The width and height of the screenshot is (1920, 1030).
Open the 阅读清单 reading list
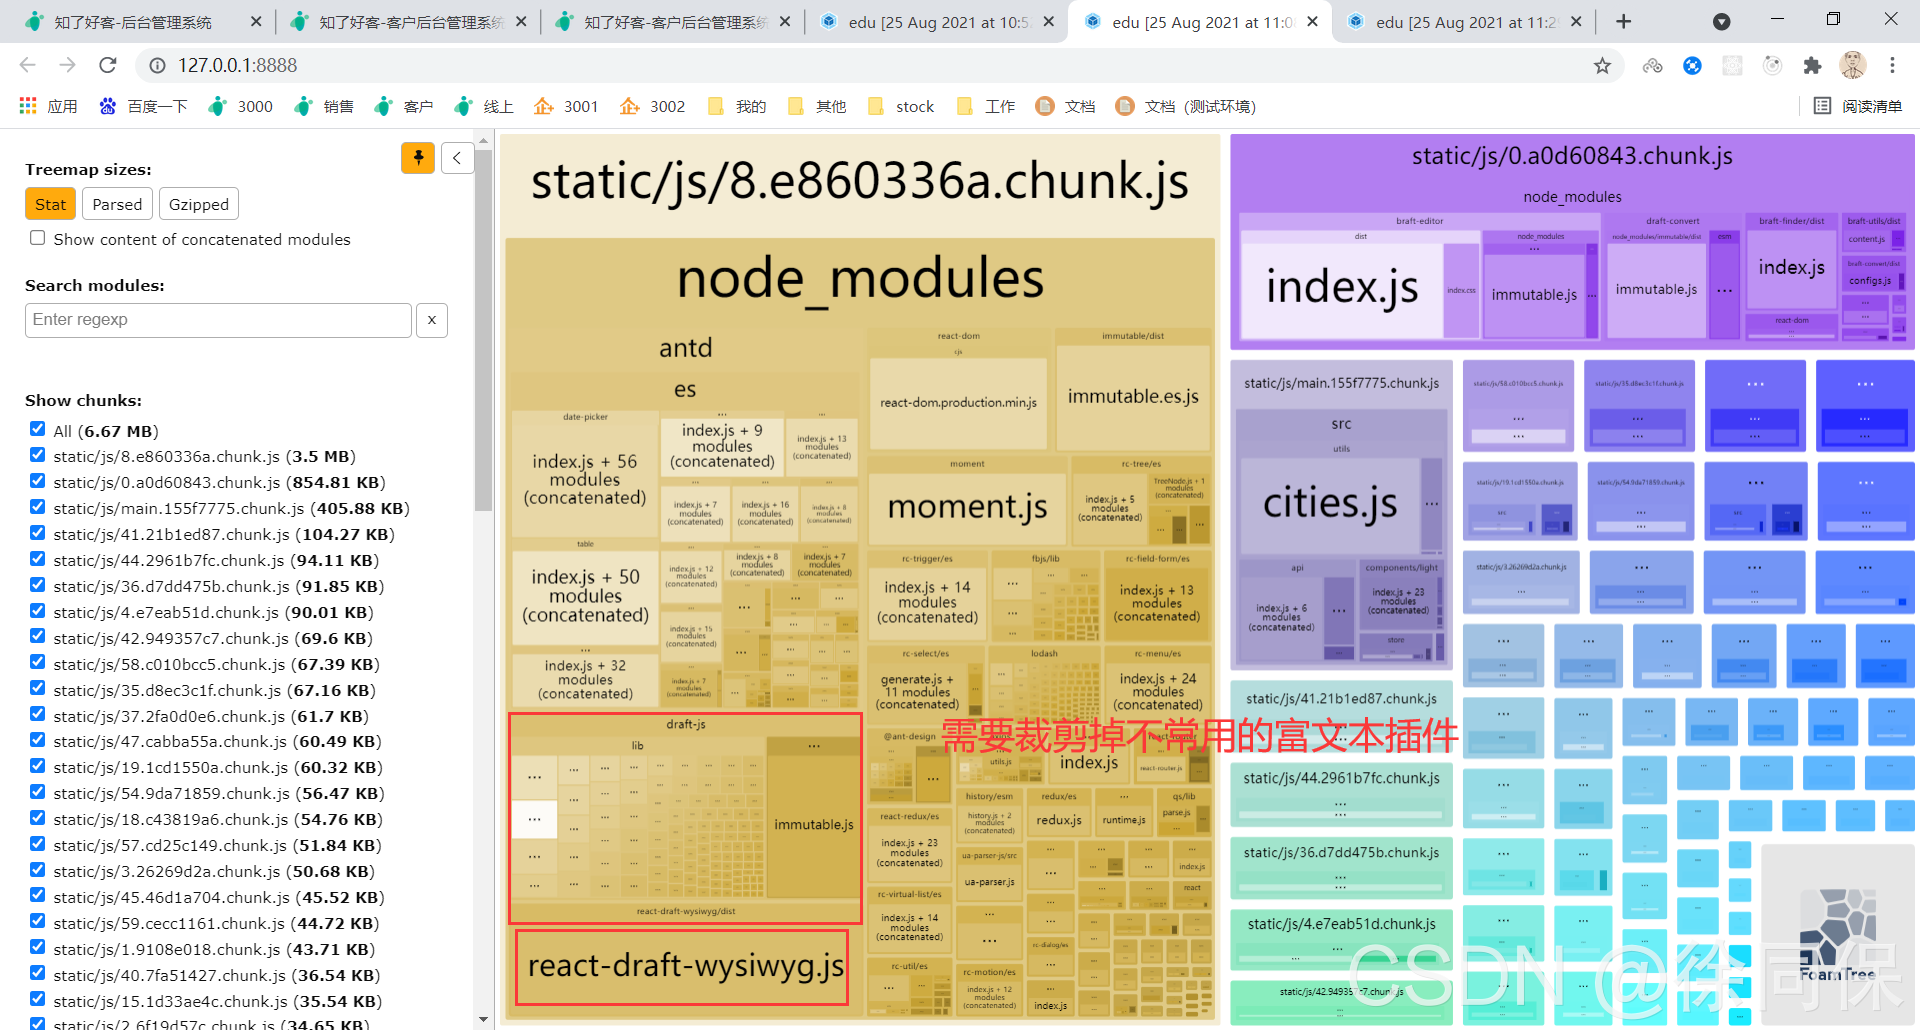[1858, 106]
